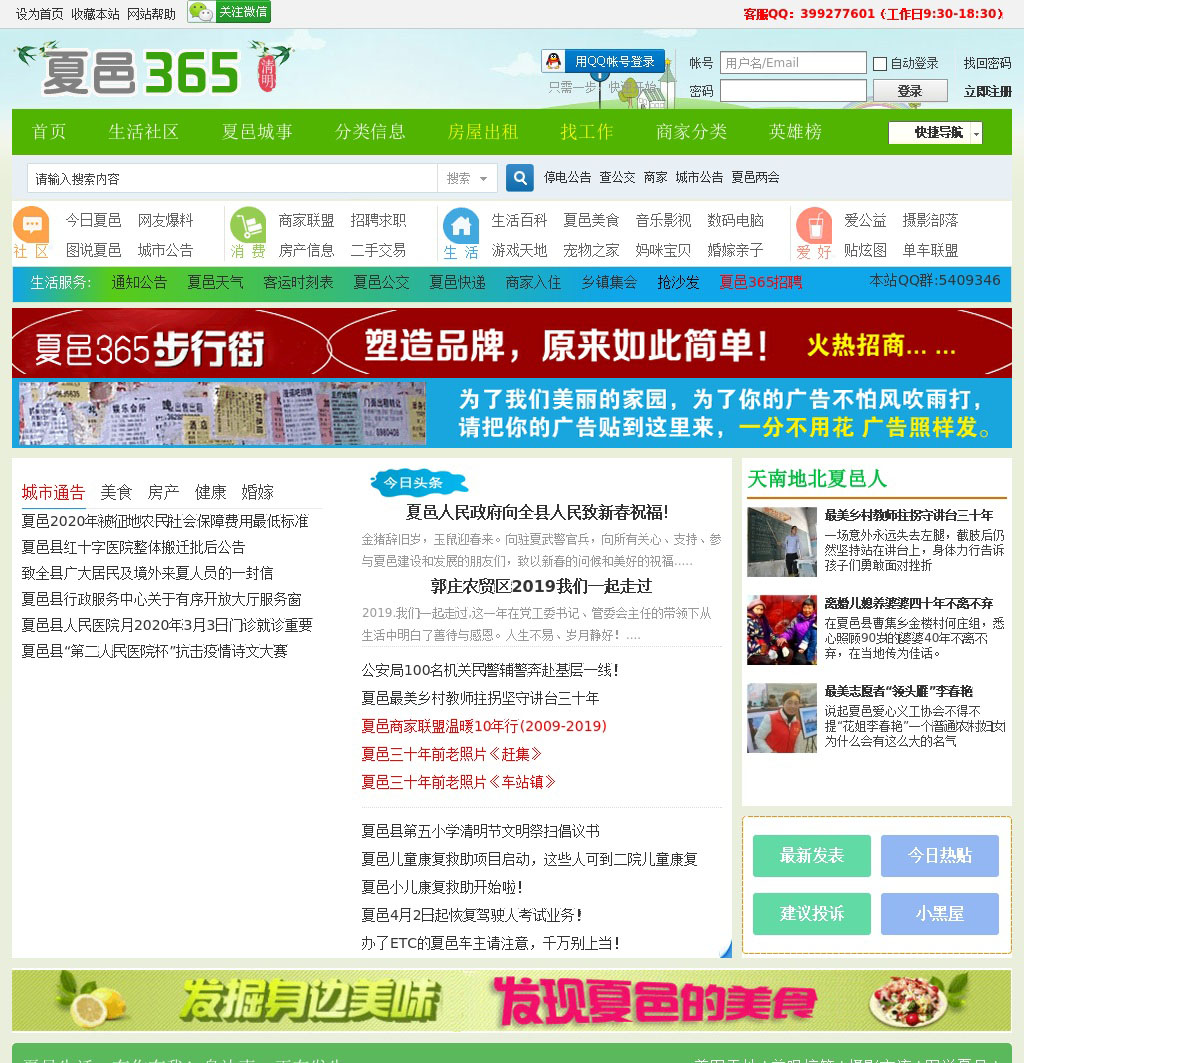The width and height of the screenshot is (1200, 1063).
Task: Select the 房产 tab
Action: click(x=163, y=492)
